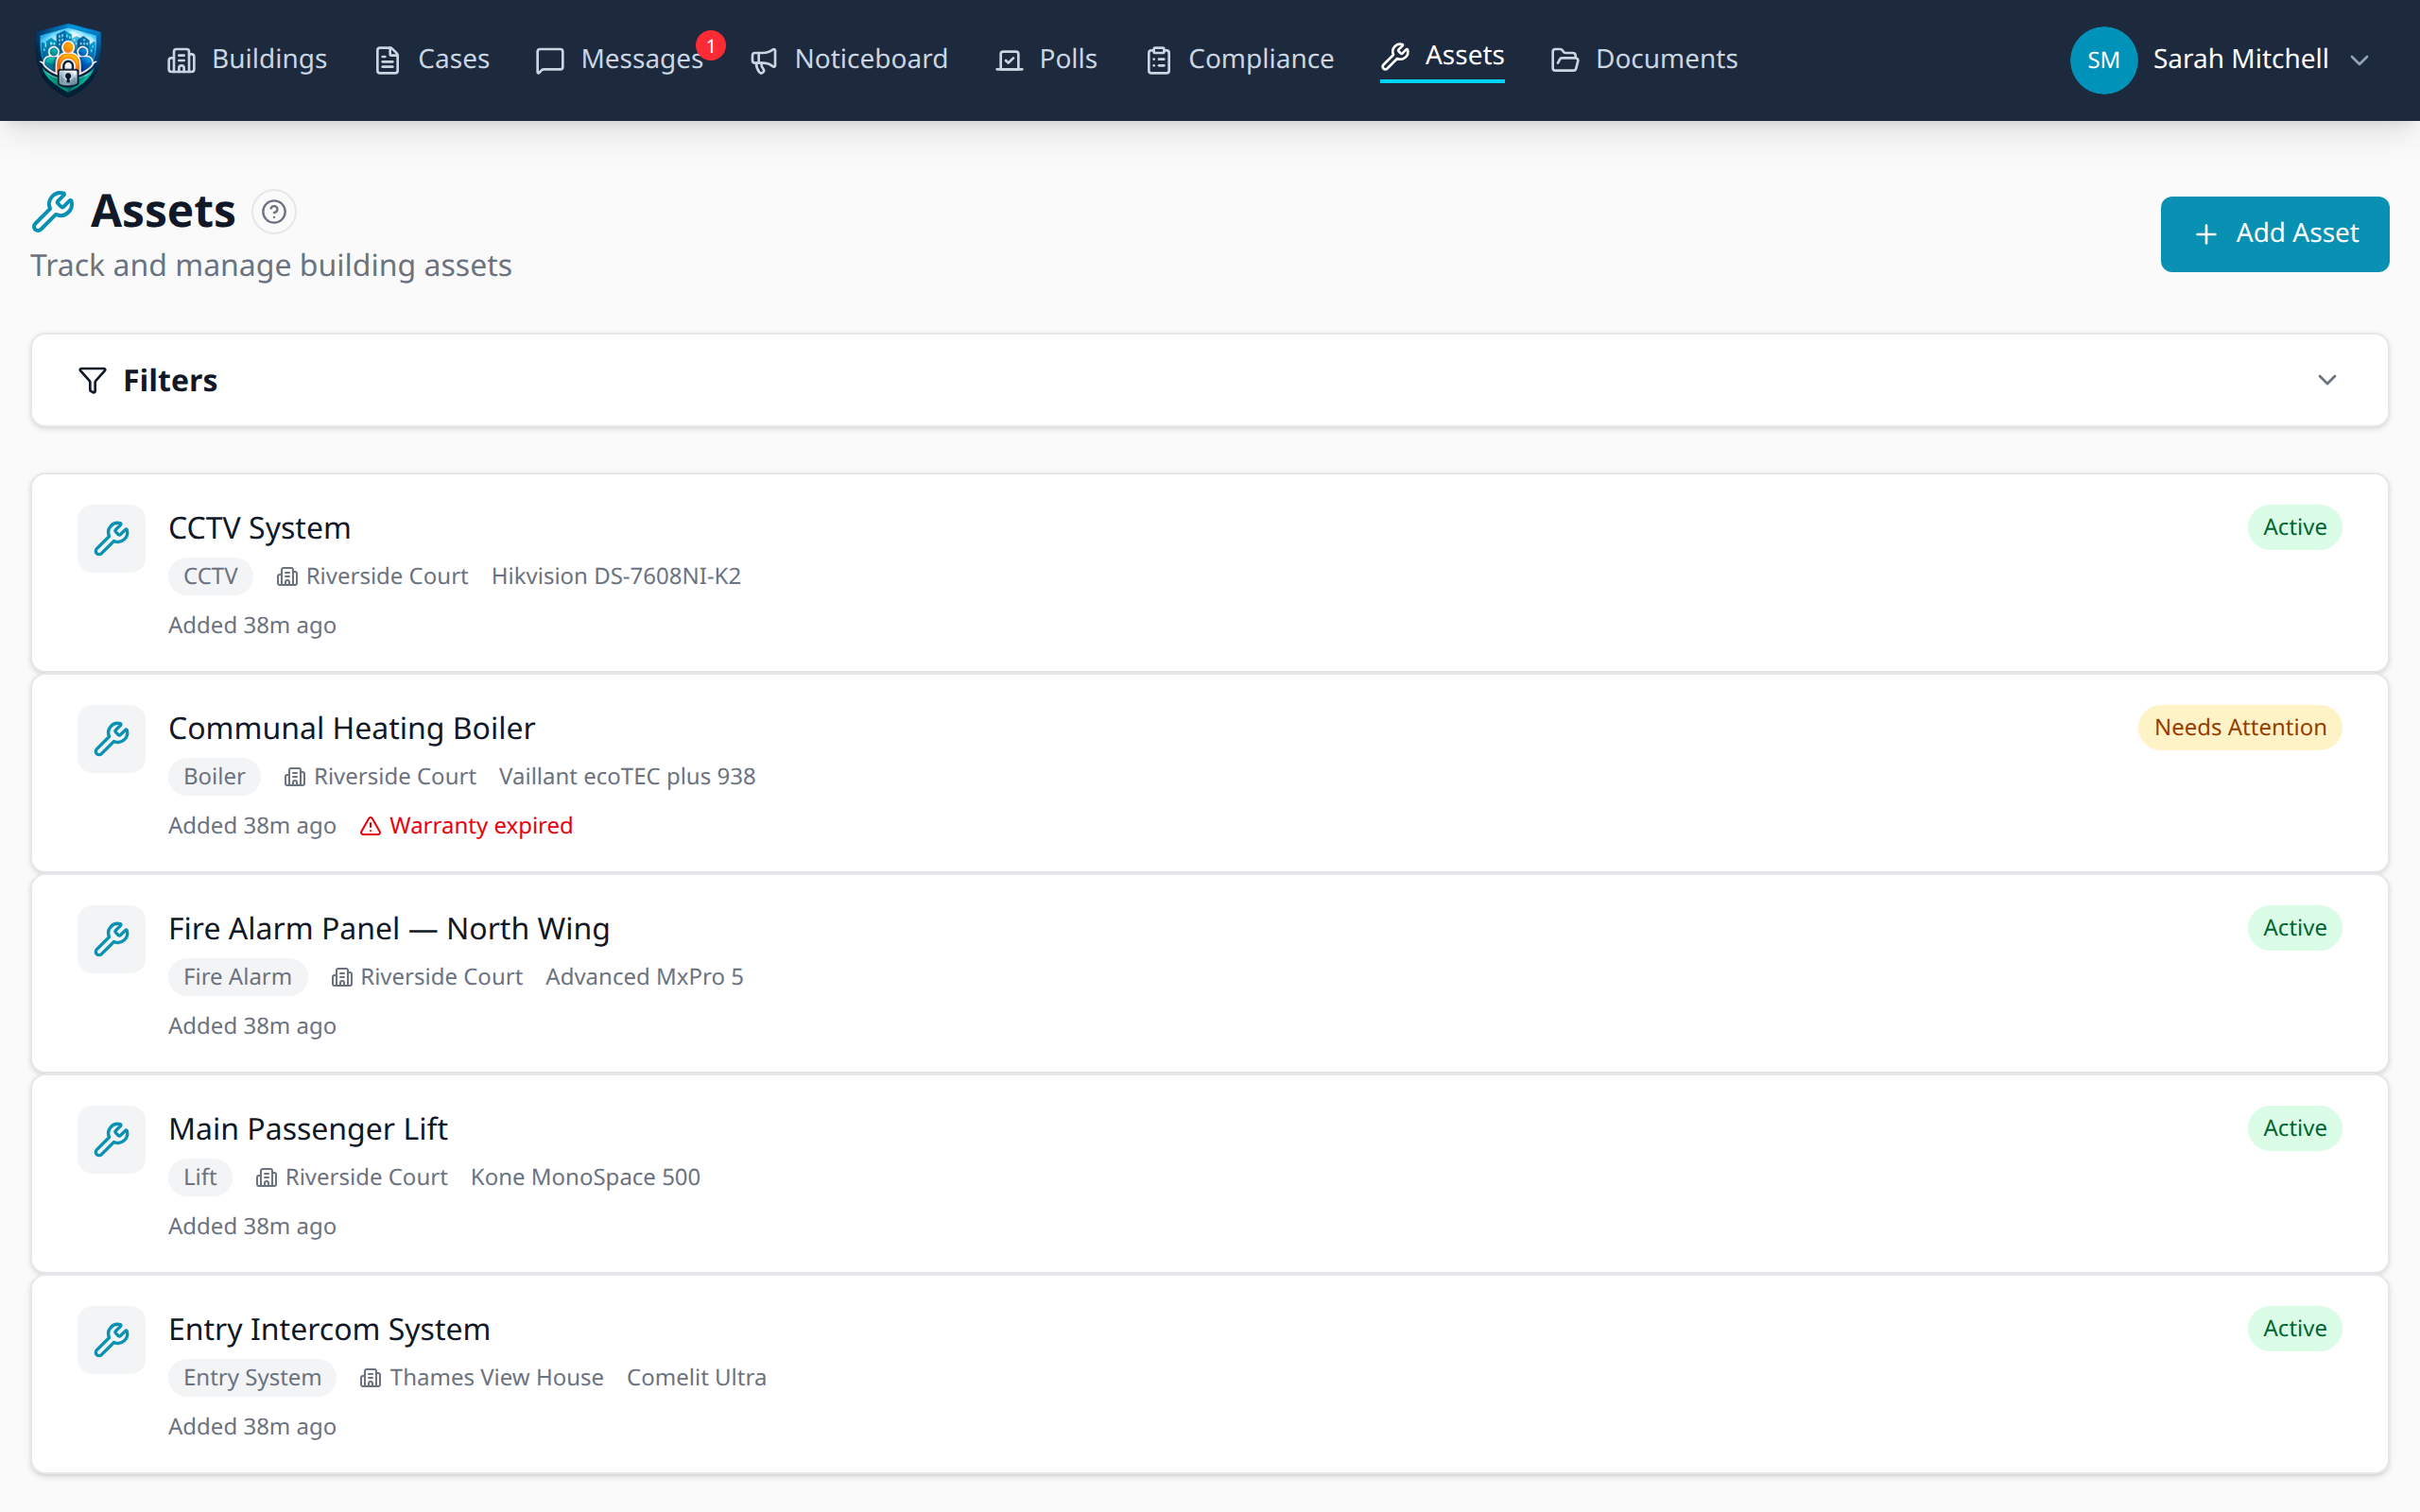Image resolution: width=2420 pixels, height=1512 pixels.
Task: Click the Entry System tag on Entry Intercom System
Action: (x=252, y=1377)
